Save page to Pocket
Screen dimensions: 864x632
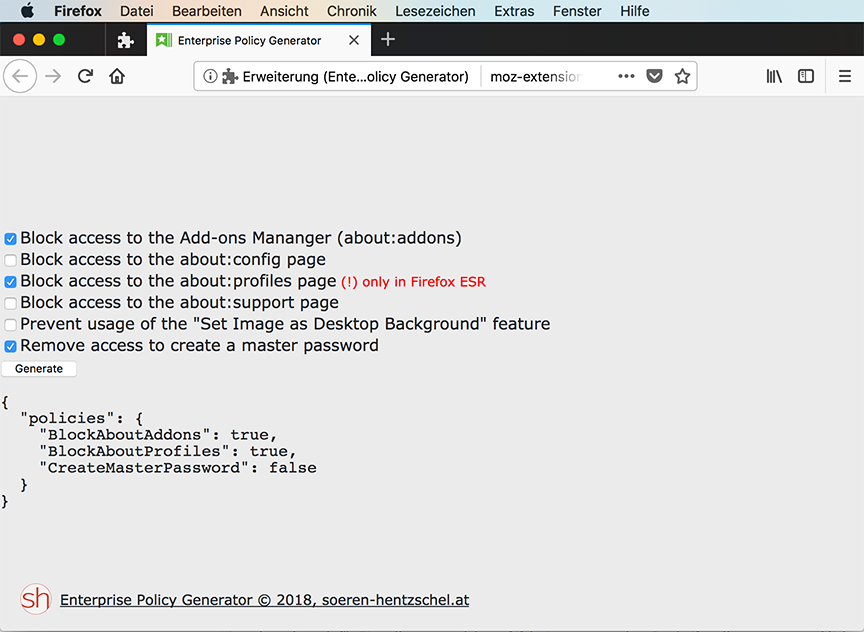coord(654,76)
